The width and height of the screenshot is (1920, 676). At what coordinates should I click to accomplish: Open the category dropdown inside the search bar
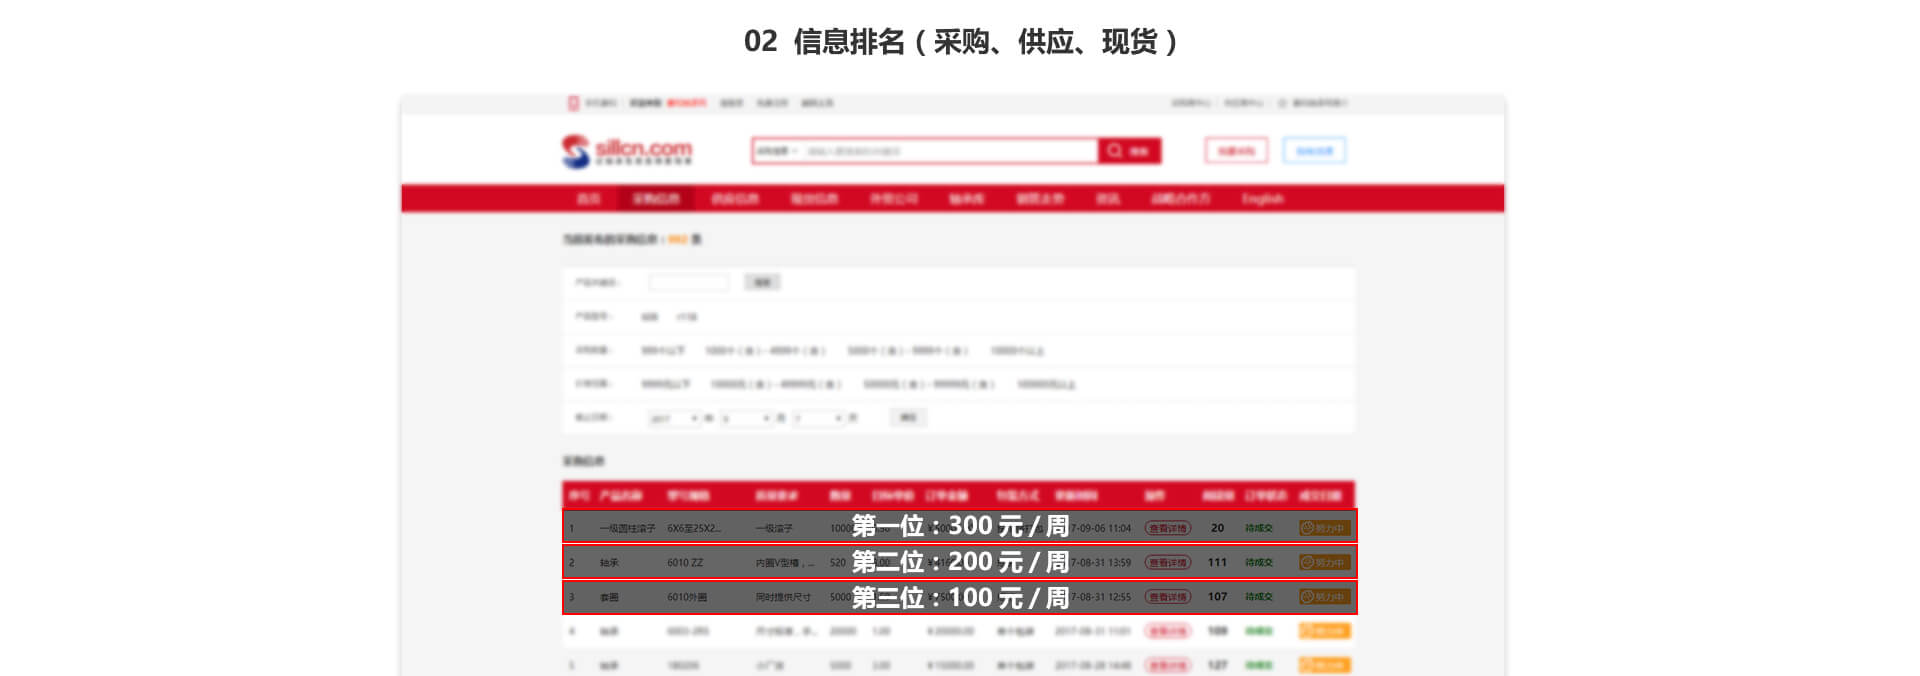coord(777,151)
